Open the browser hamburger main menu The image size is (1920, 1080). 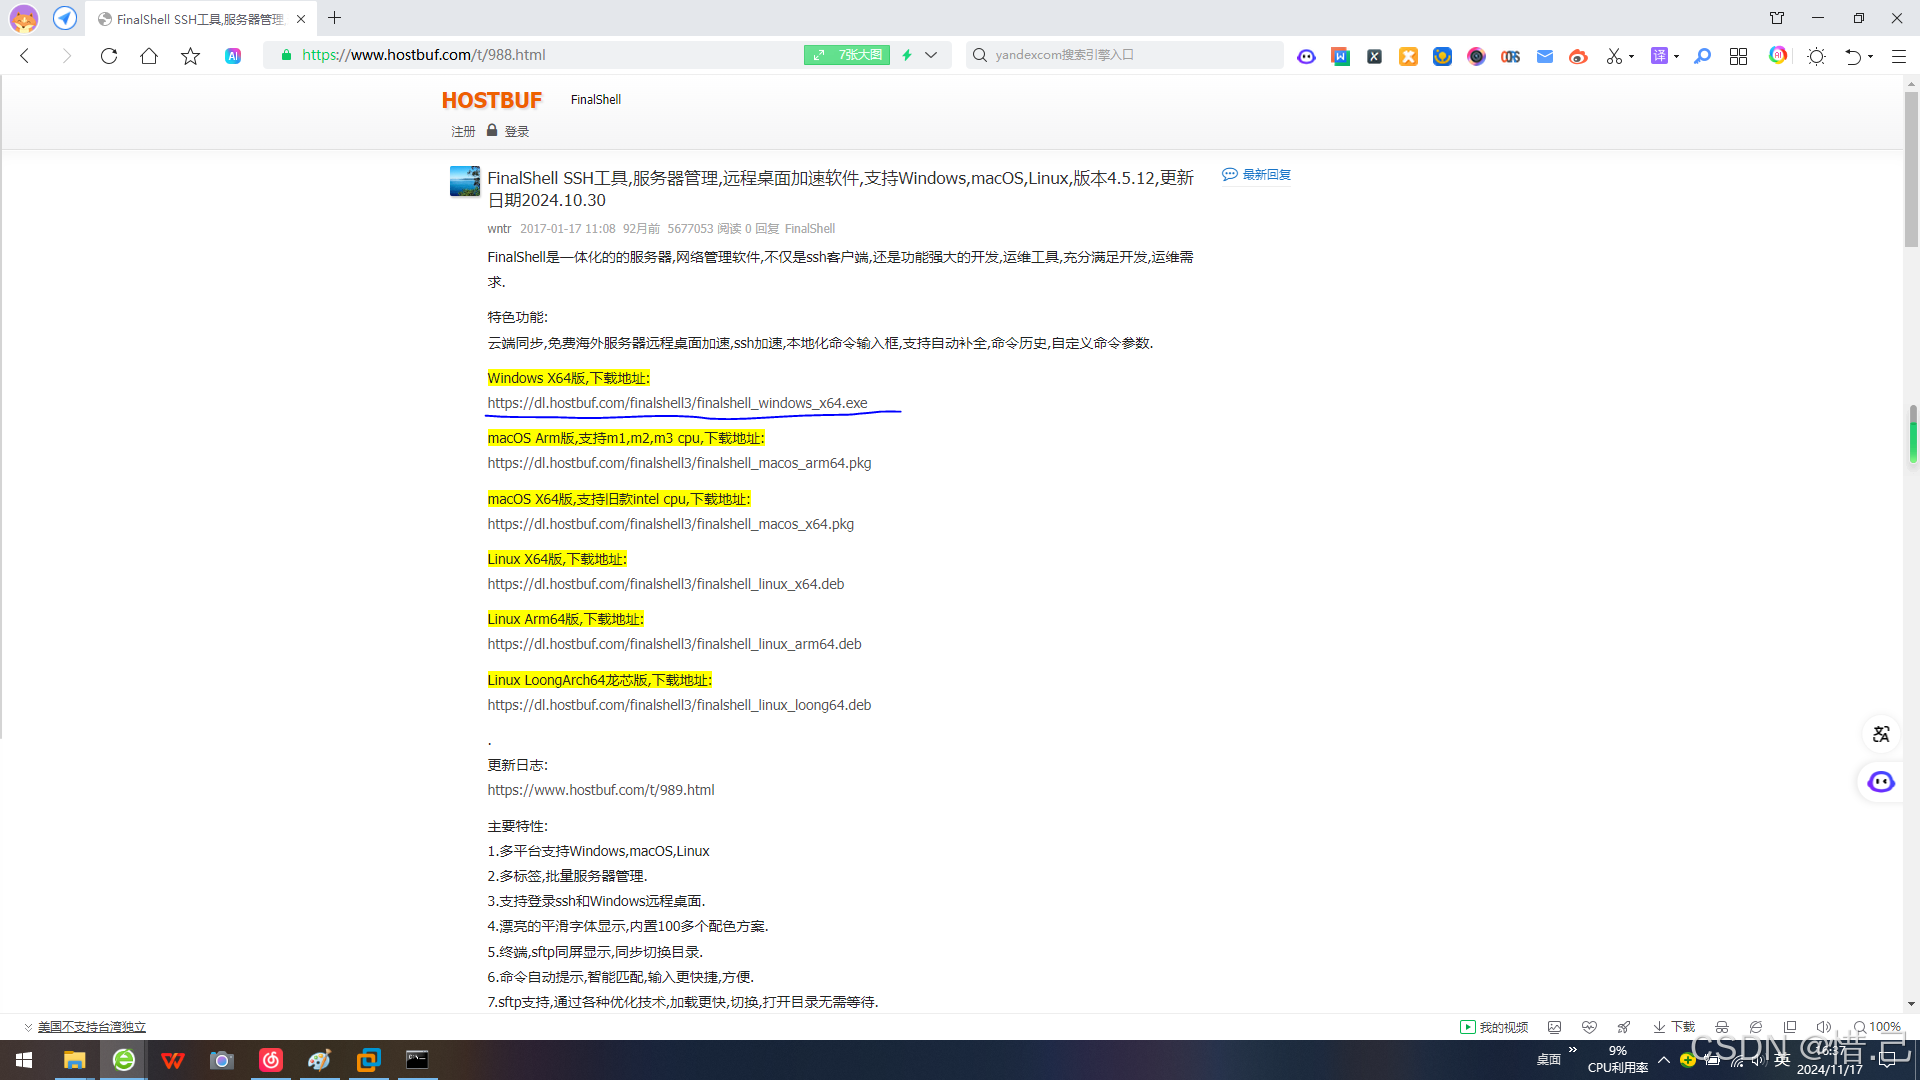(x=1898, y=56)
